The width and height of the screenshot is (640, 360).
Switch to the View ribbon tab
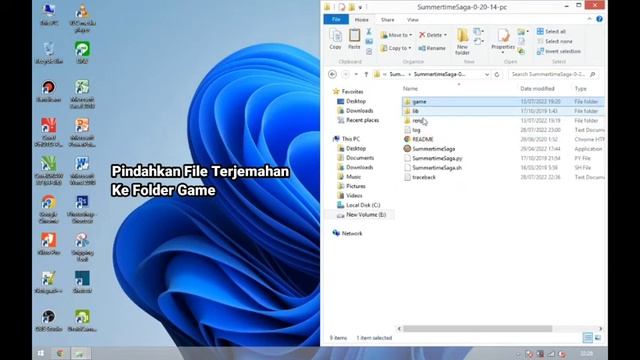[412, 20]
